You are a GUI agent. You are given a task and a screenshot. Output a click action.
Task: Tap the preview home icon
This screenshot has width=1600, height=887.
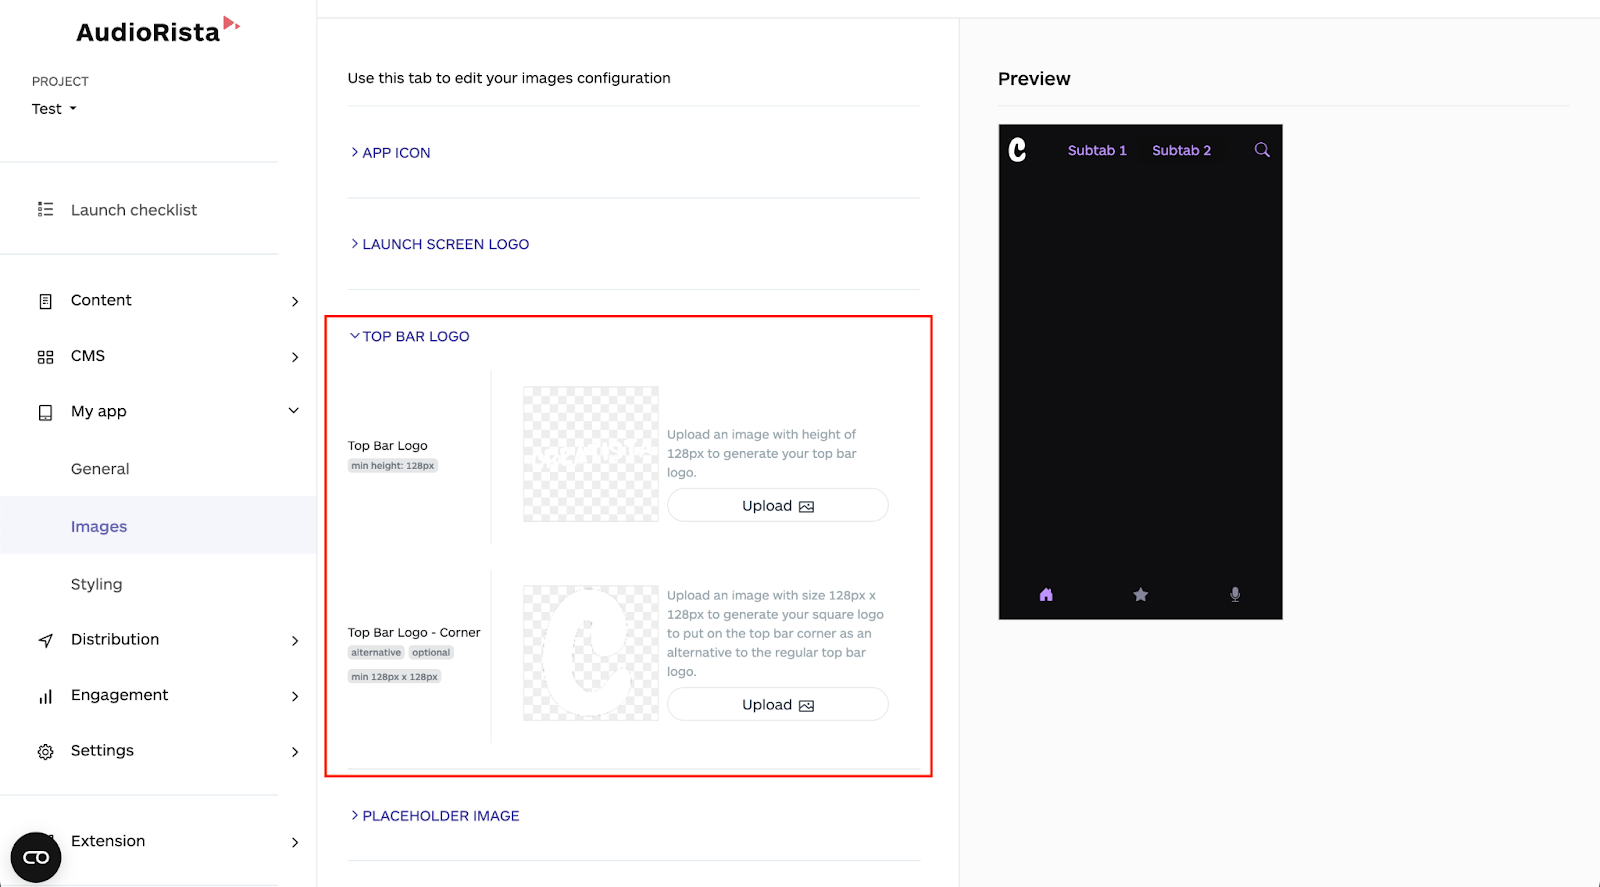click(1046, 595)
